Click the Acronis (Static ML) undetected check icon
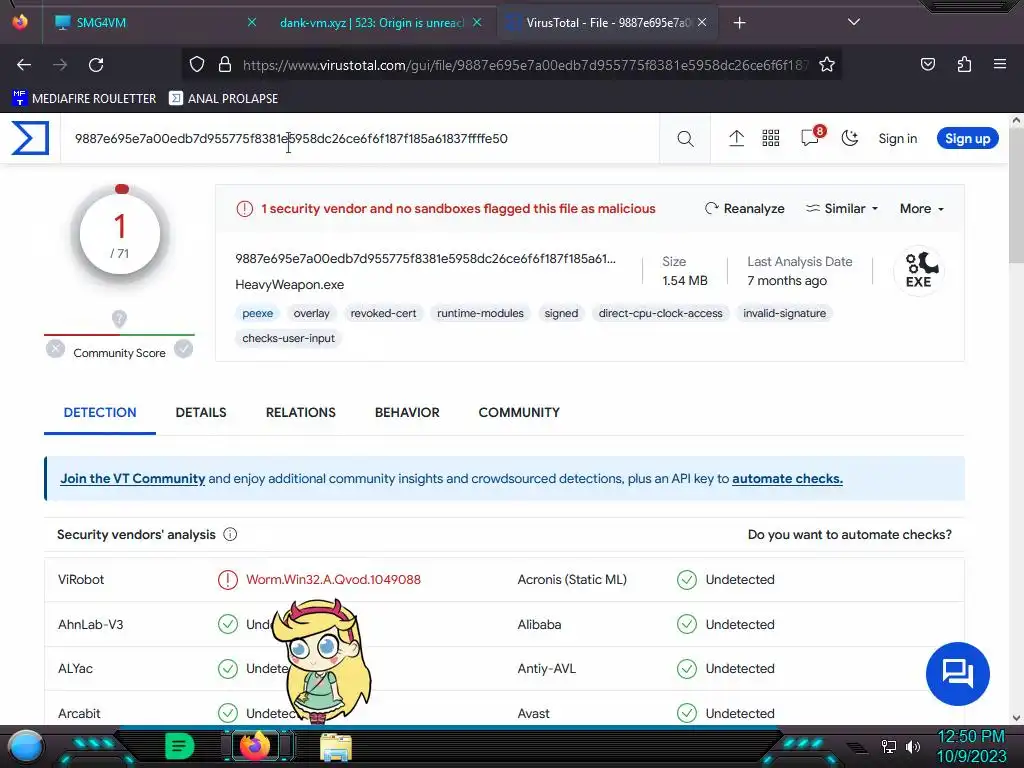 [687, 580]
